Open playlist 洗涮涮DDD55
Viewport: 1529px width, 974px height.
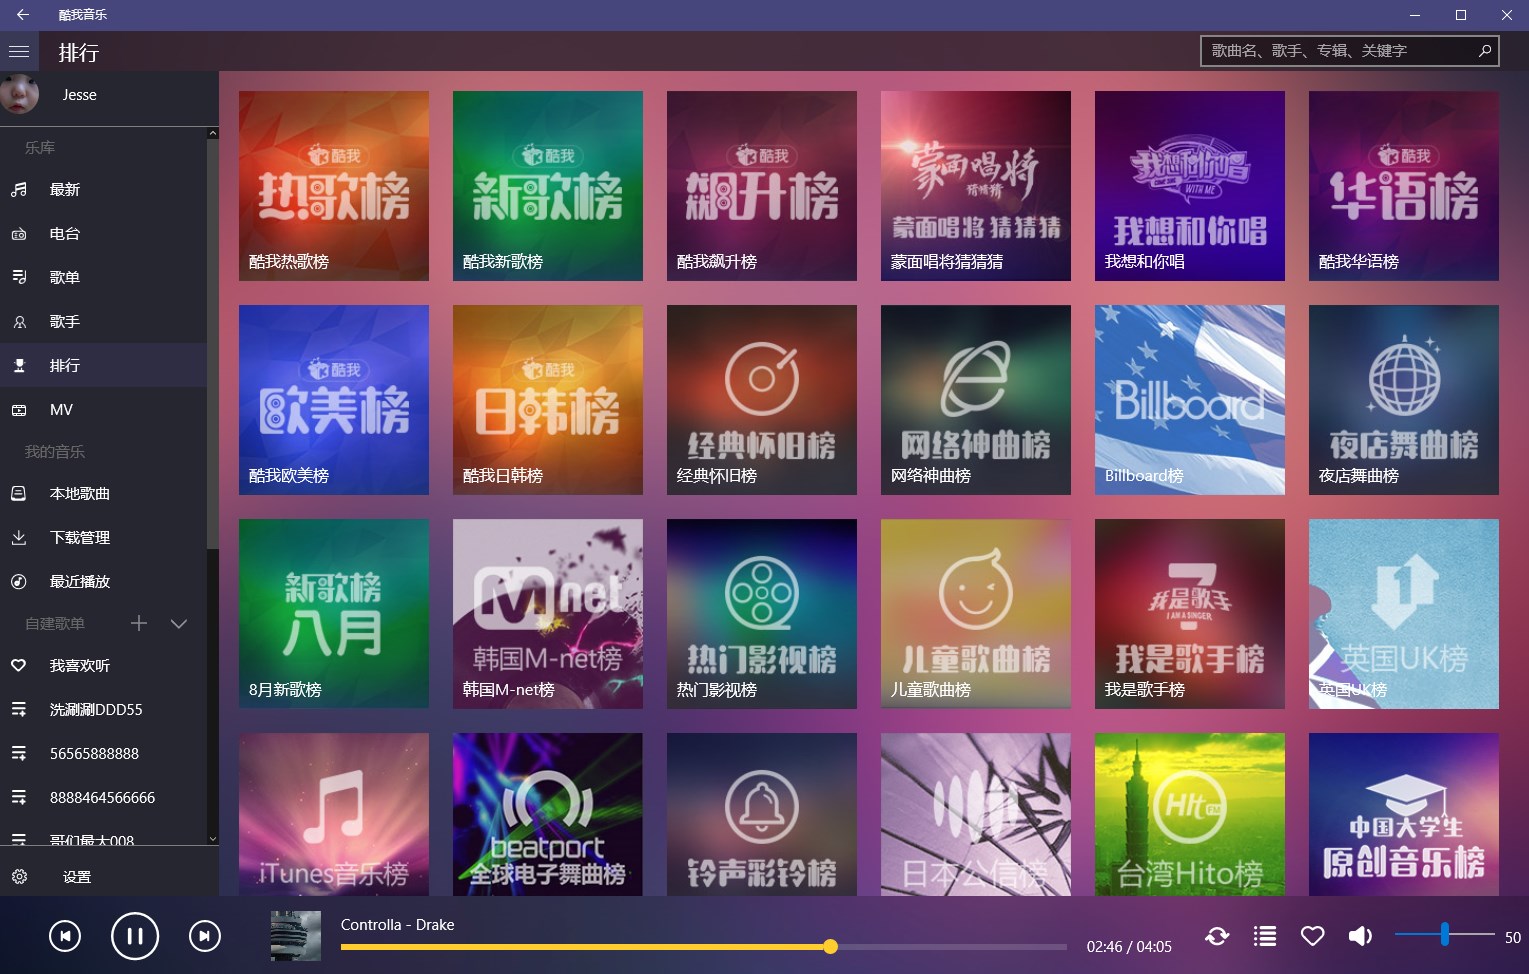tap(103, 709)
